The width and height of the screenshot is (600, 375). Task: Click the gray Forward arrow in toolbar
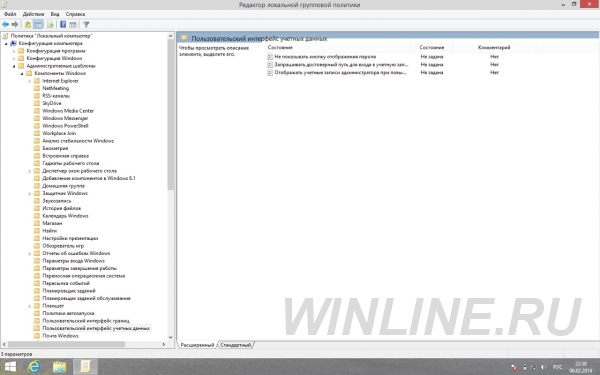click(15, 24)
